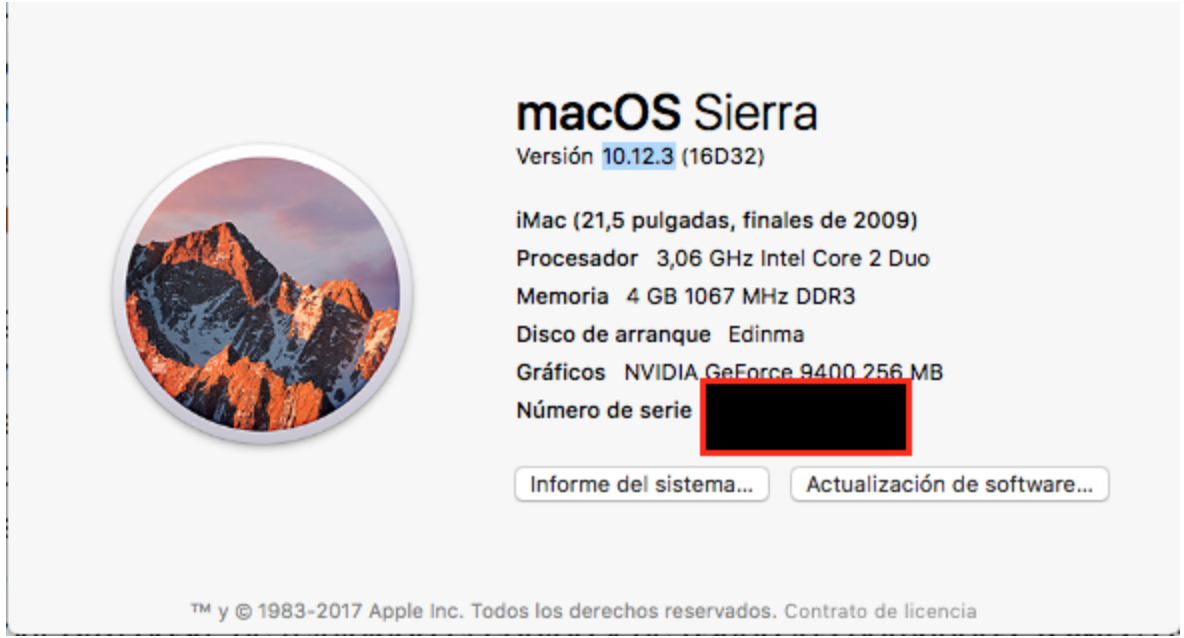
Task: Select the NVIDIA GeForce 9400 256 MB text
Action: coord(783,372)
